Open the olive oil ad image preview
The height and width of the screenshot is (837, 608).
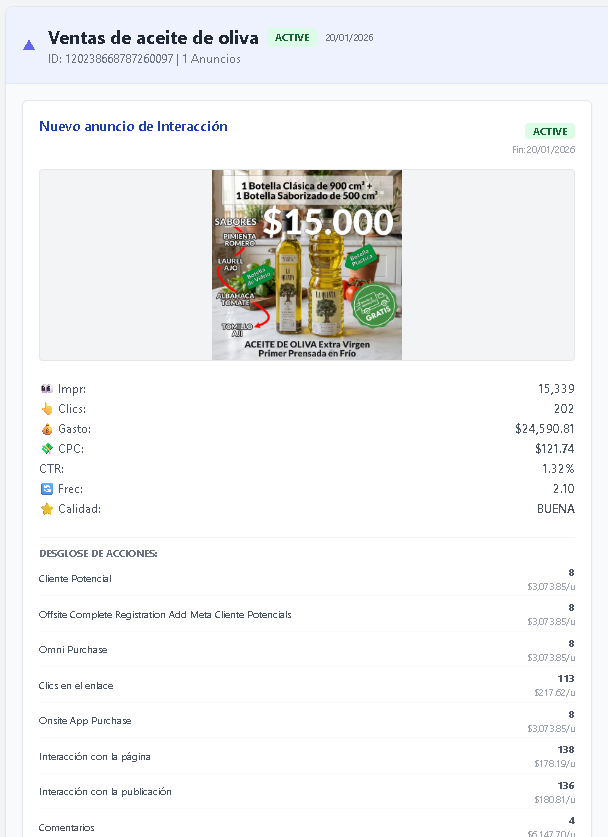click(x=306, y=265)
